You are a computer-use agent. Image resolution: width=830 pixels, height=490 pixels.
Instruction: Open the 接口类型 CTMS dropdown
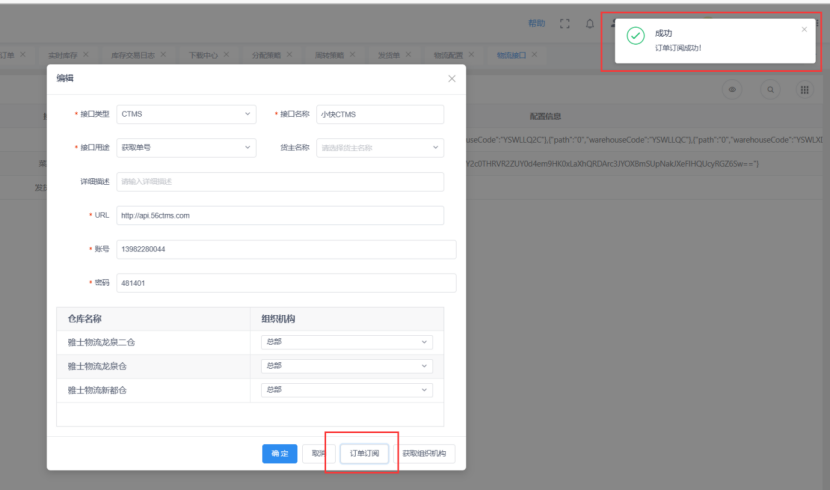click(x=186, y=114)
